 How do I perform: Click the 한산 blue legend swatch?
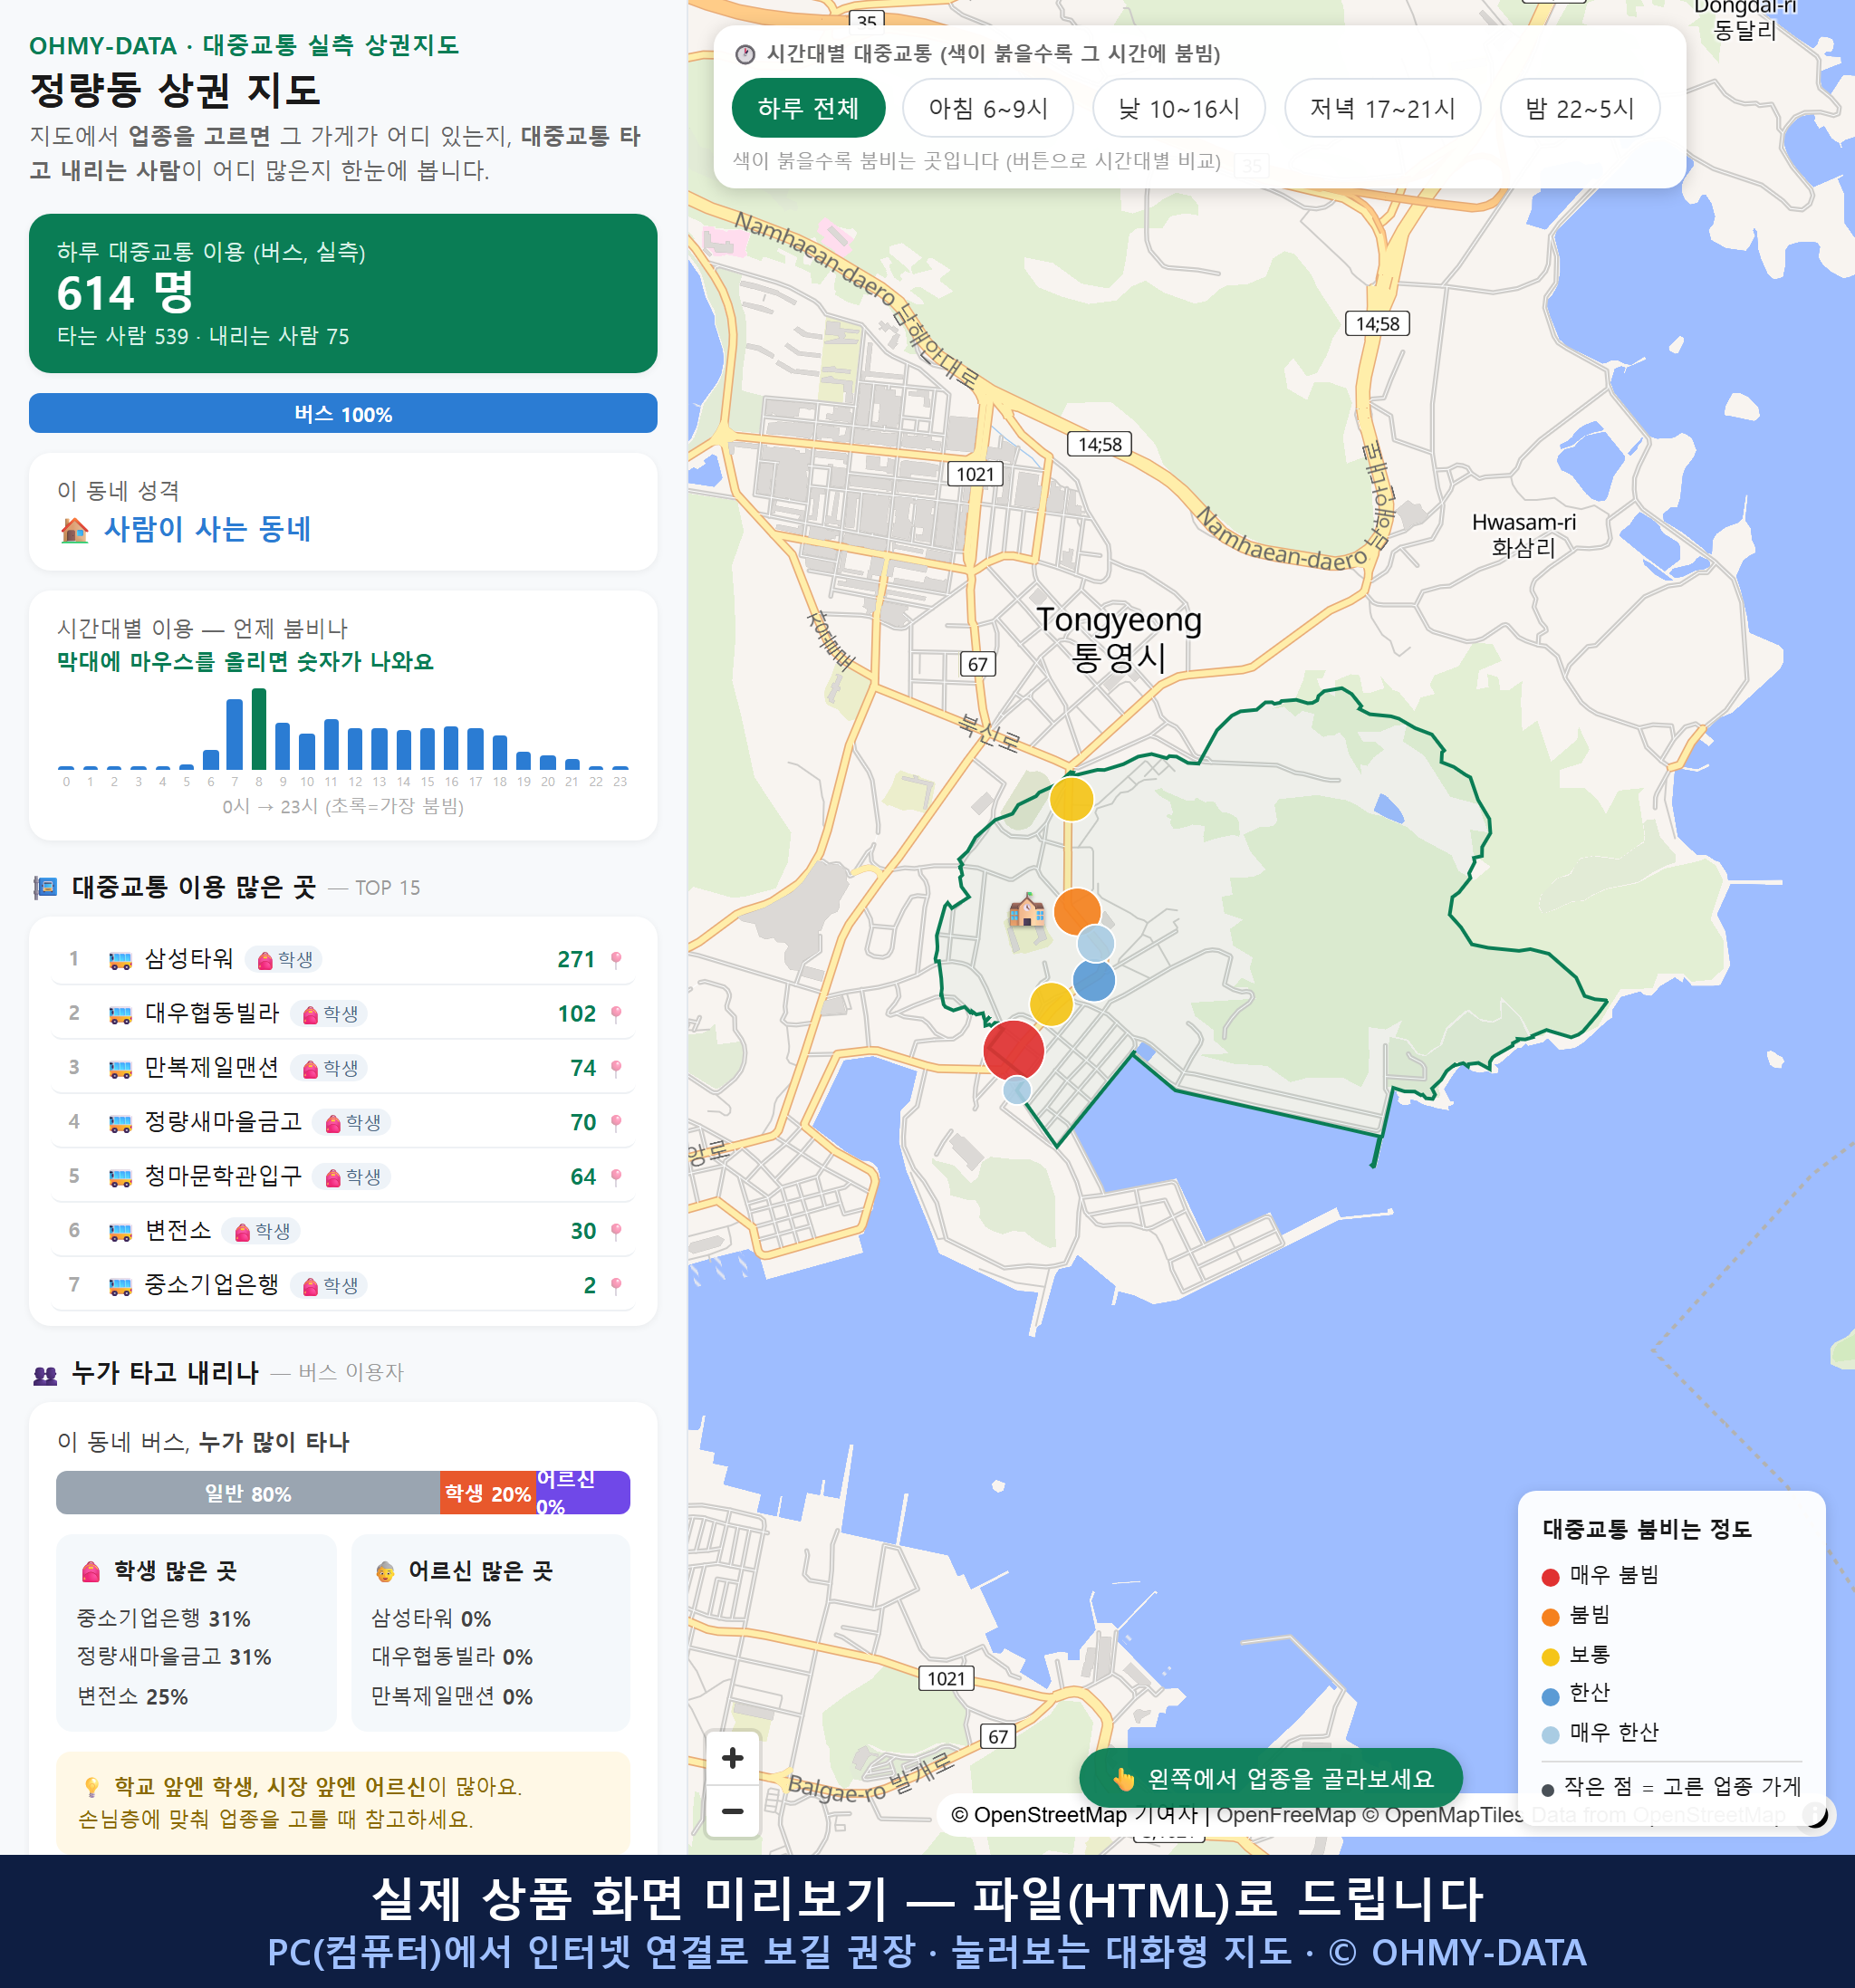1550,1696
